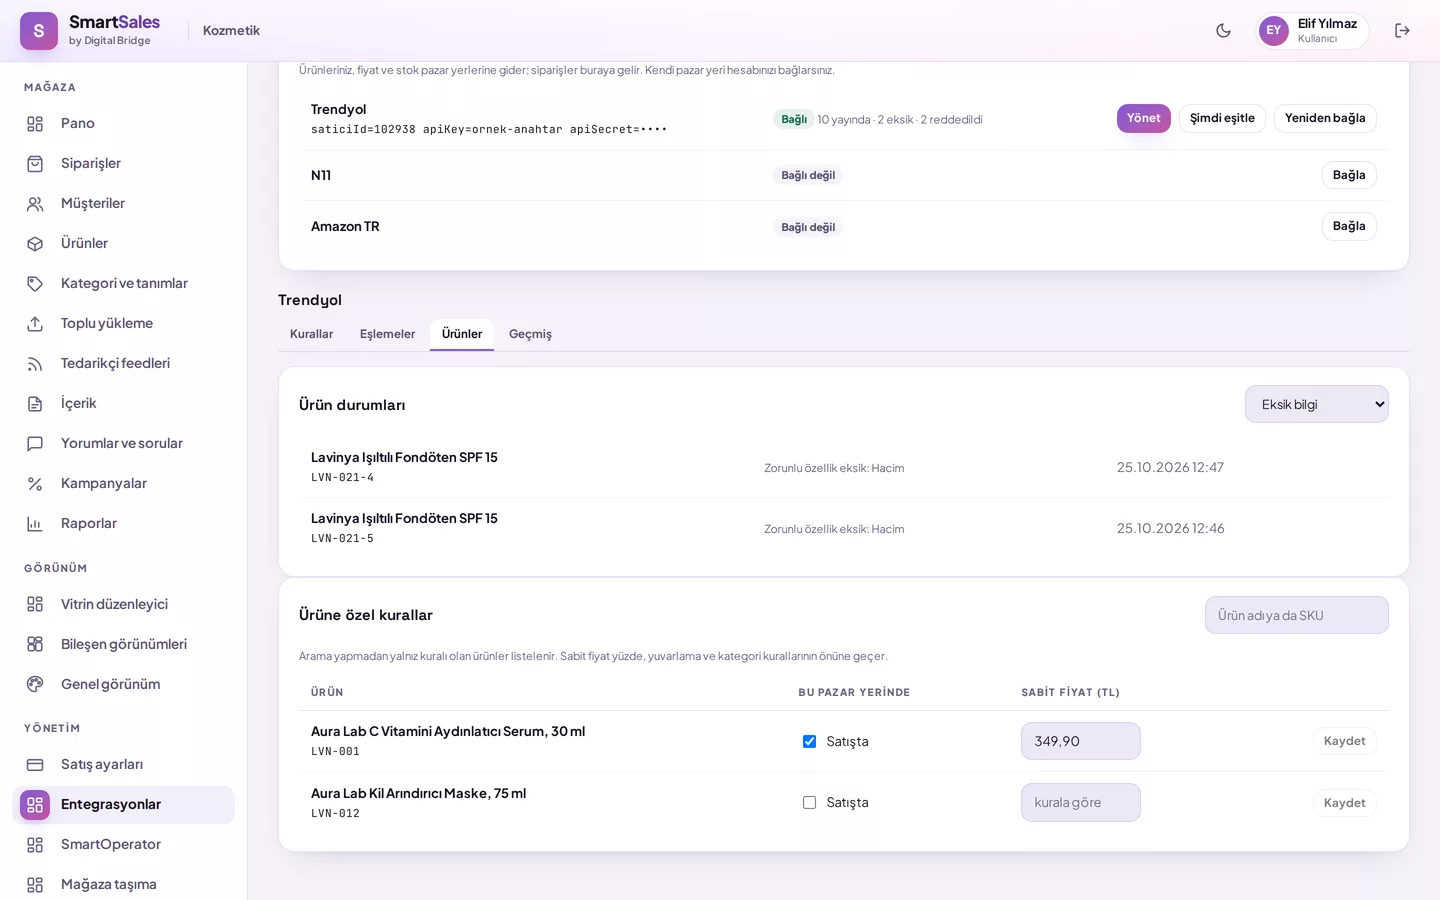Viewport: 1440px width, 900px height.
Task: Switch to Kurallar tab
Action: (311, 334)
